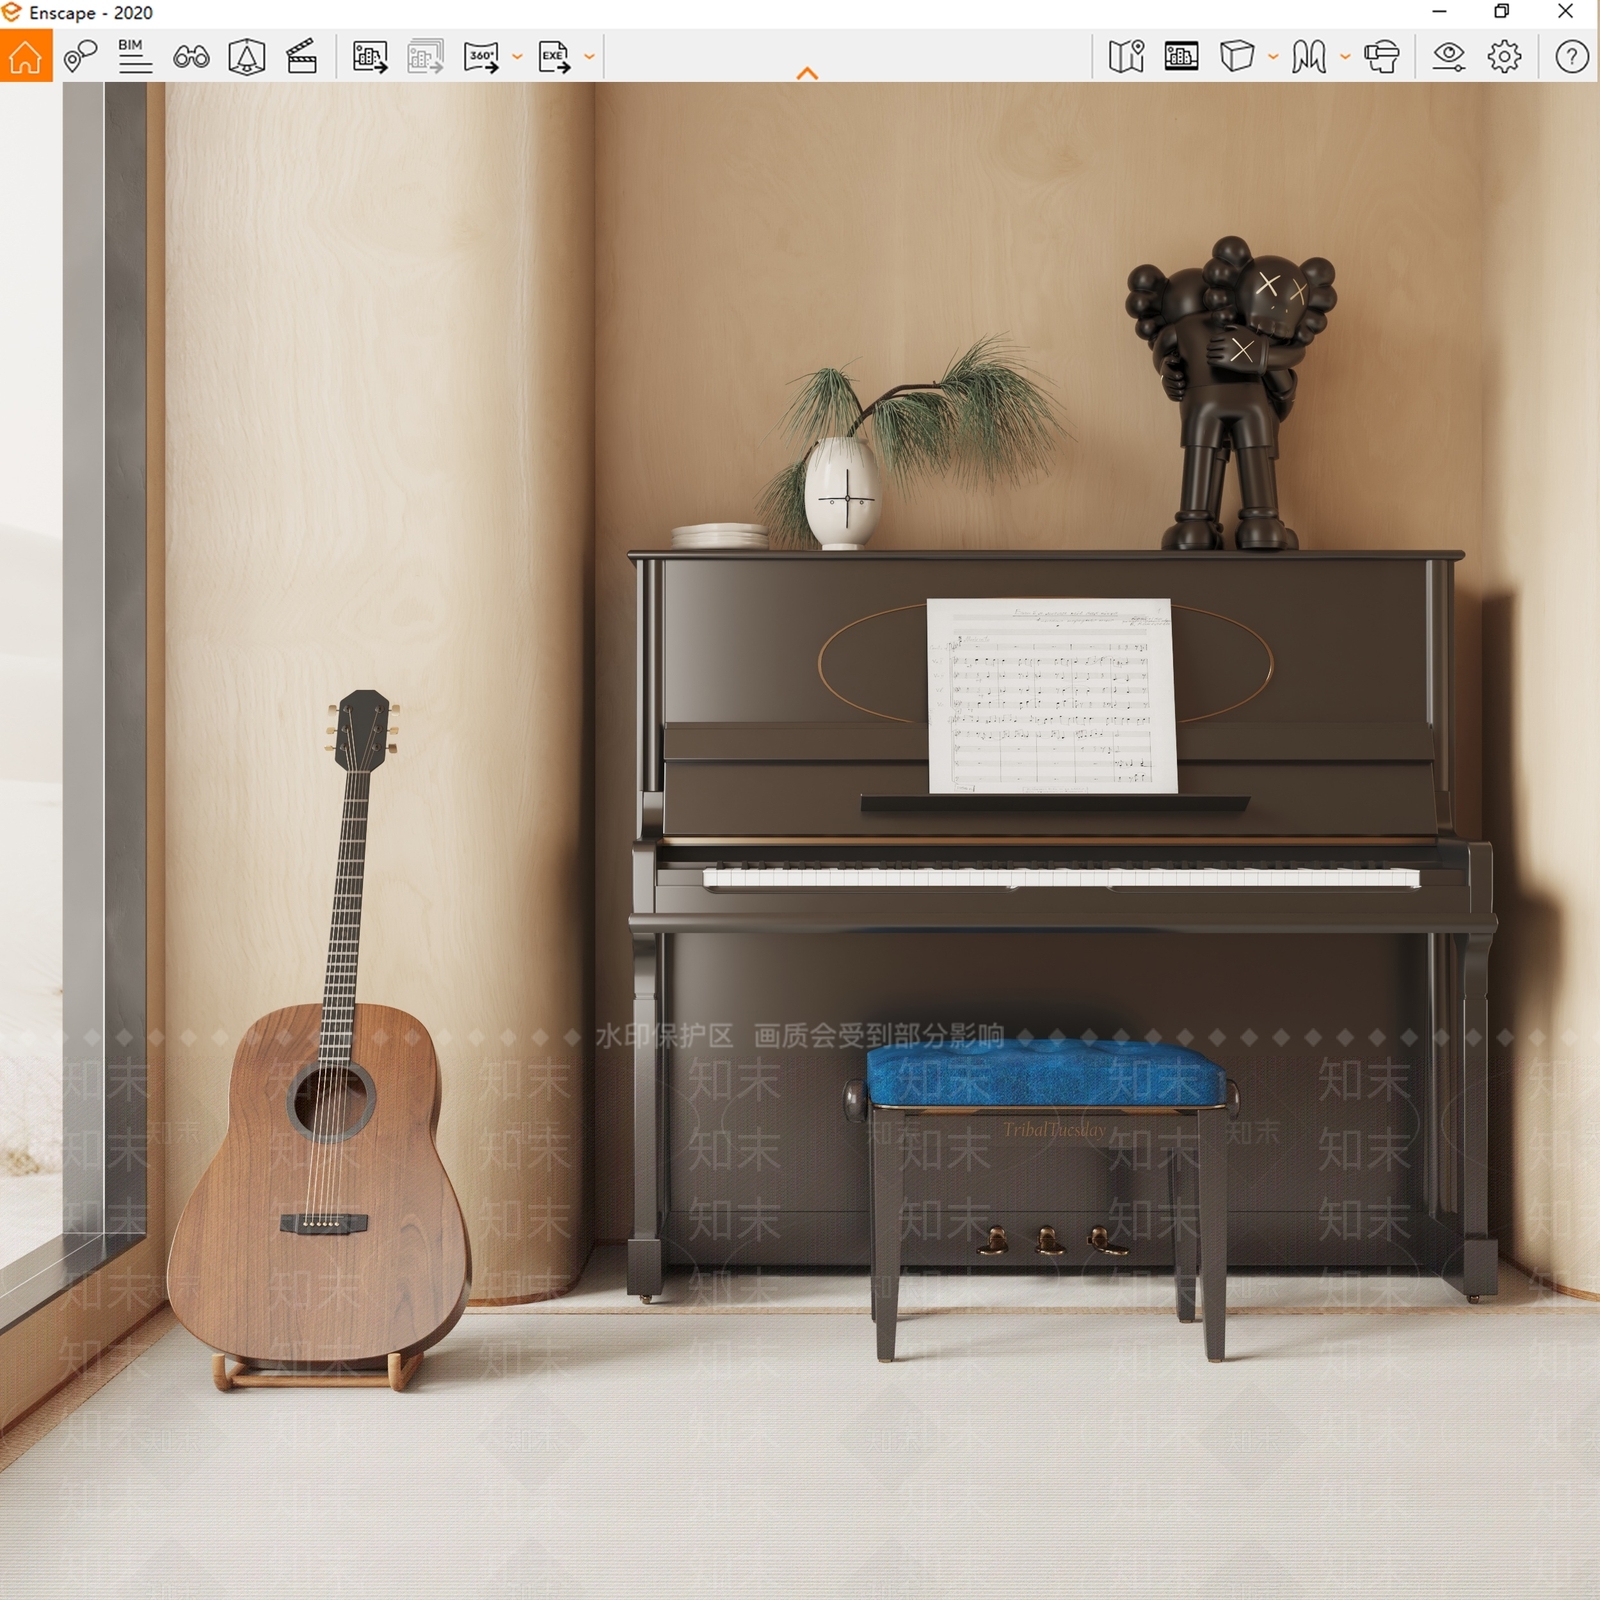Switch to White Mode cube
Screen dimensions: 1600x1600
click(x=1237, y=56)
